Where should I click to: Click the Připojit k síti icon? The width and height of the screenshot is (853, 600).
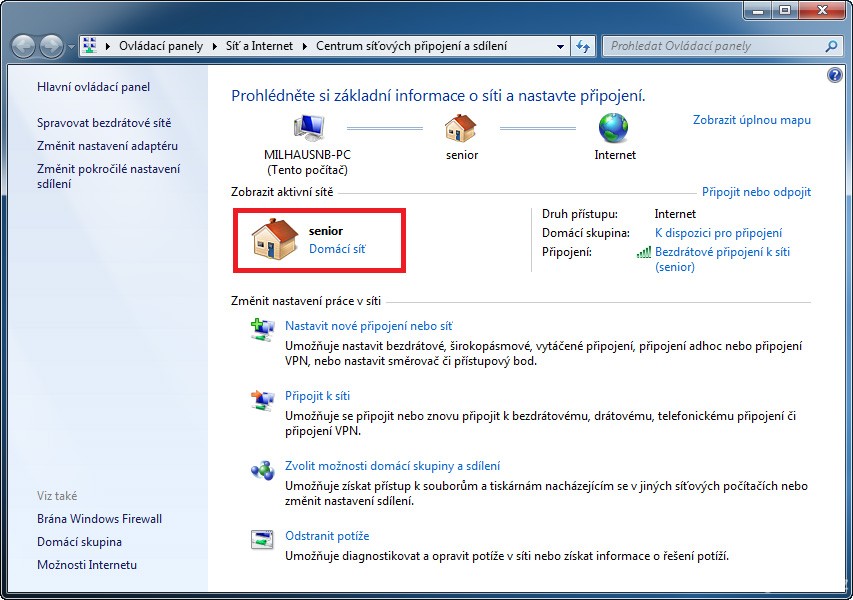click(x=263, y=400)
